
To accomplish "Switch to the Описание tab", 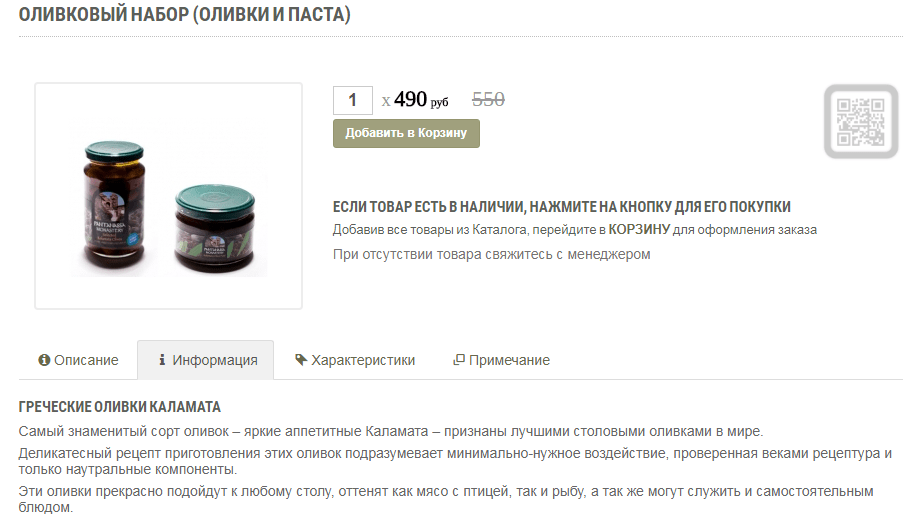I will tap(78, 360).
